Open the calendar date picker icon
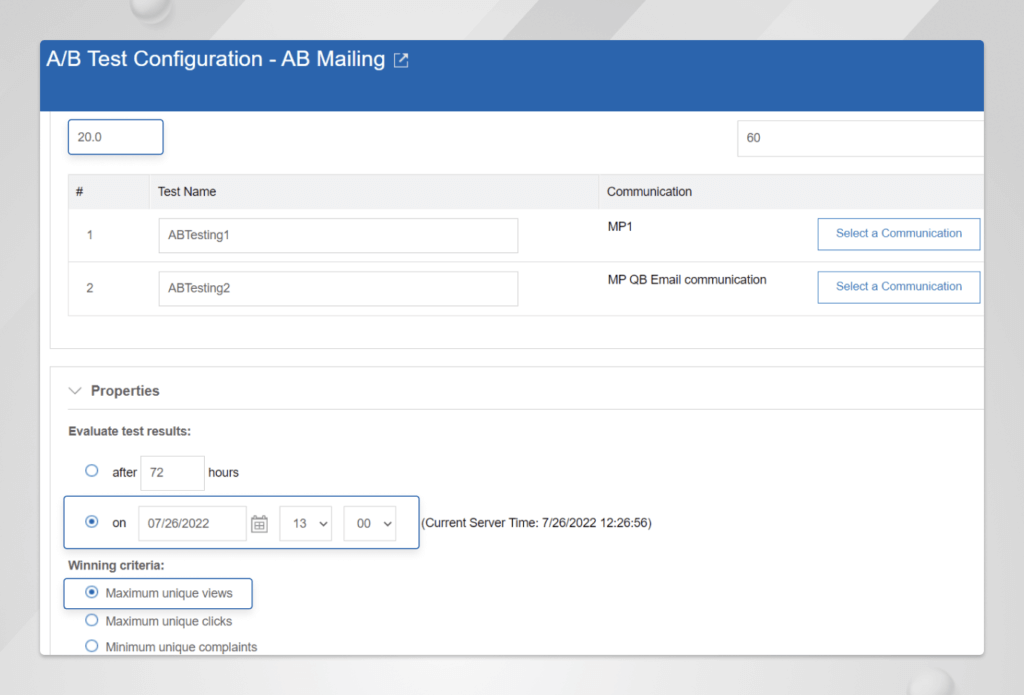The height and width of the screenshot is (695, 1024). pos(259,523)
